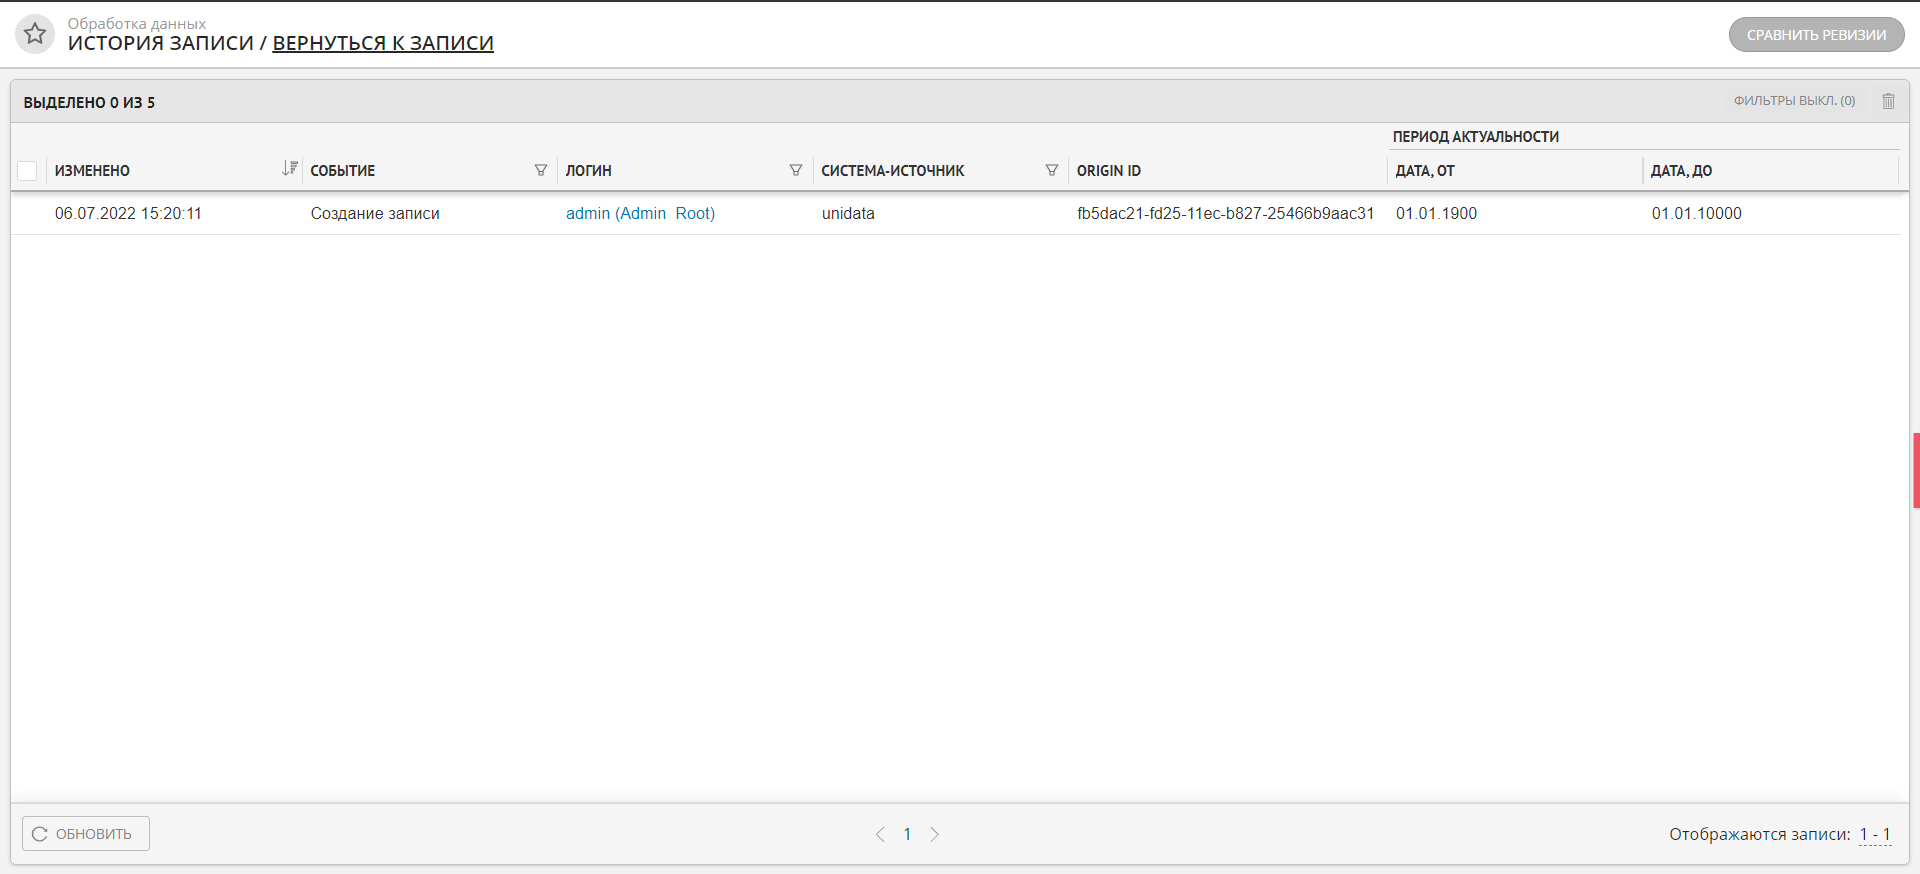This screenshot has width=1920, height=874.
Task: Click СРАВНИТЬ РЕВИЗИИ button
Action: [1816, 35]
